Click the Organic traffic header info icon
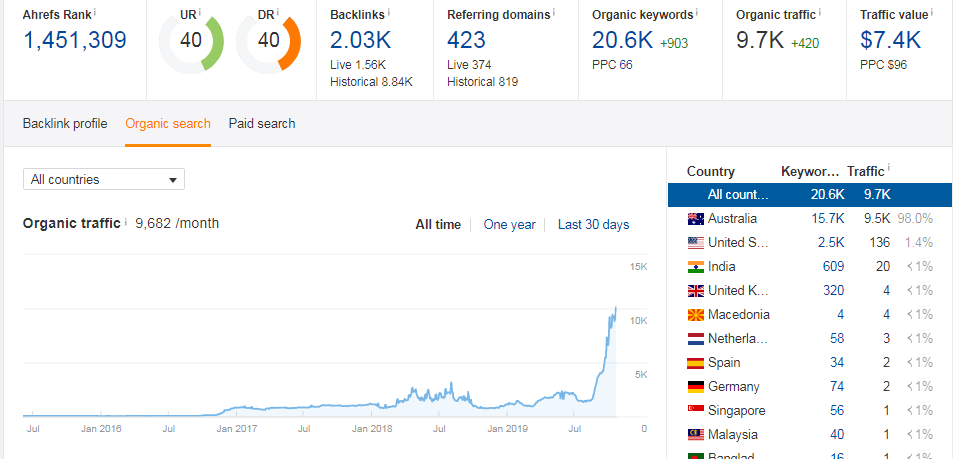This screenshot has height=459, width=967. pos(820,10)
